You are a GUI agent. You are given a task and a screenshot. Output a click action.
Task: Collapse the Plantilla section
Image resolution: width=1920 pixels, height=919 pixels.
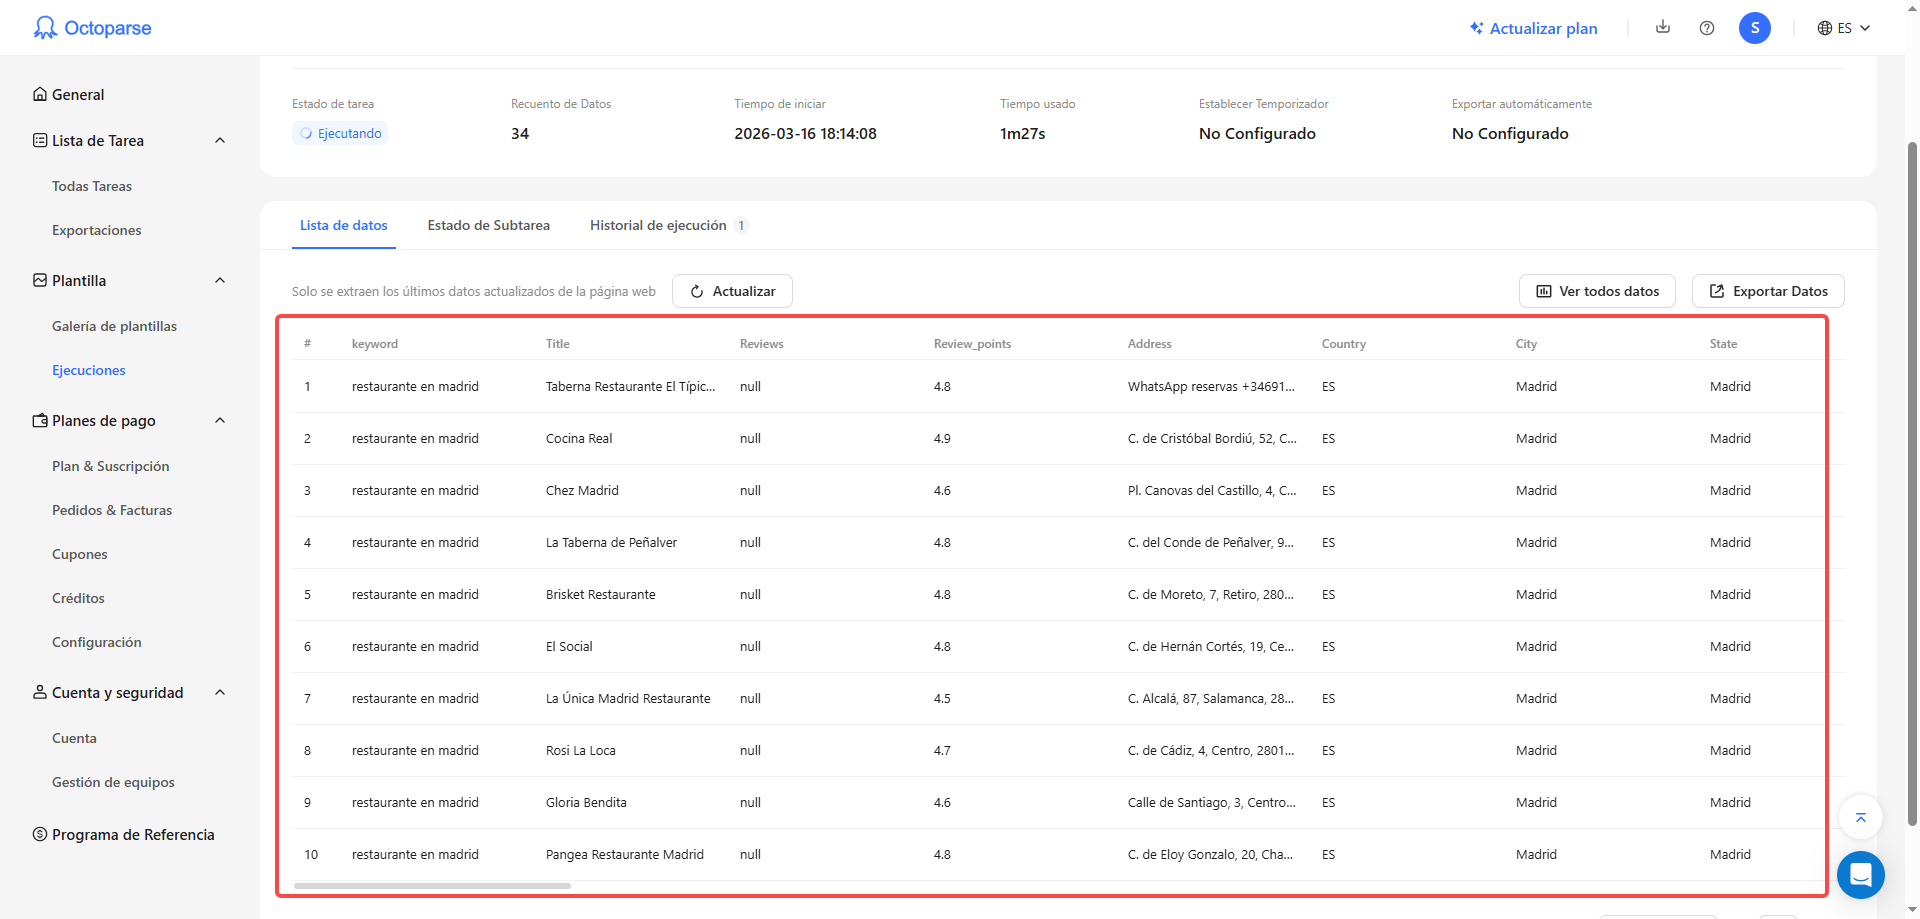pyautogui.click(x=220, y=281)
